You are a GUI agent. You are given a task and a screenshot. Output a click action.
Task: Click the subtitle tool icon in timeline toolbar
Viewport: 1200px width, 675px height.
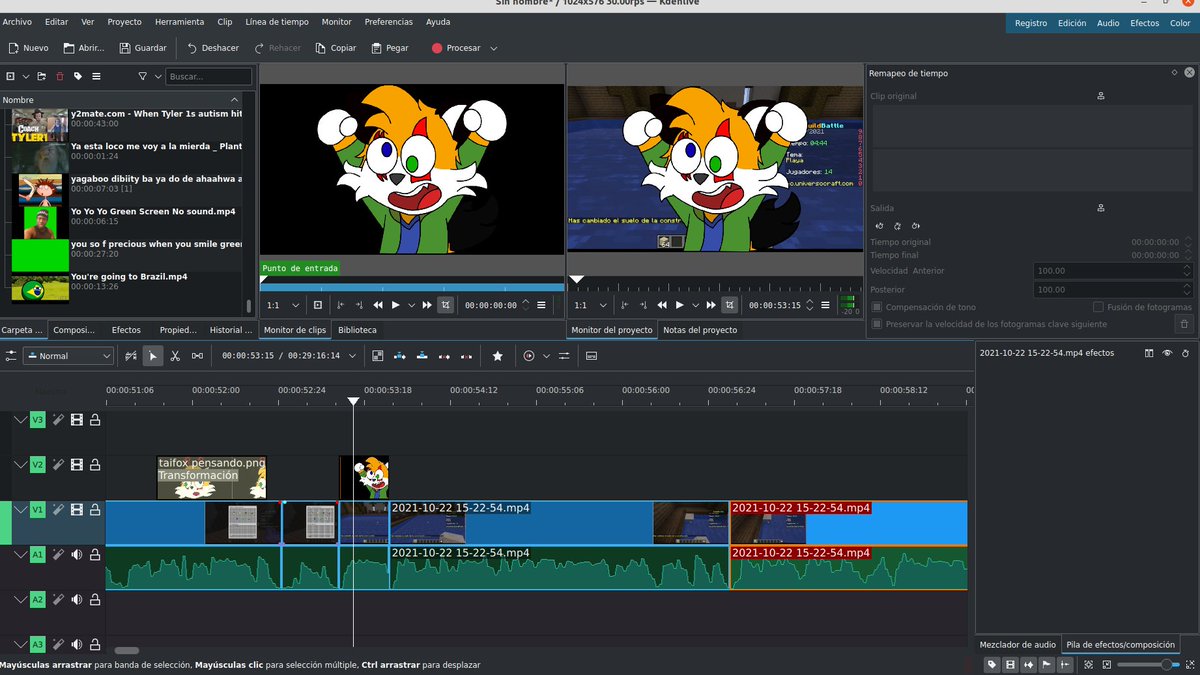pos(591,355)
